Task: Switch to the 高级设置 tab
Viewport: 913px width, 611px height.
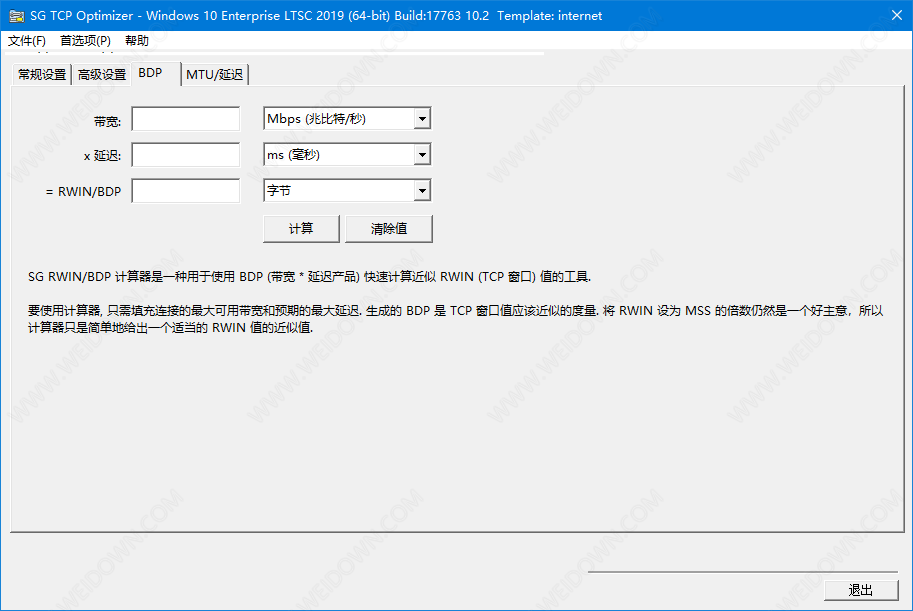Action: (x=102, y=75)
